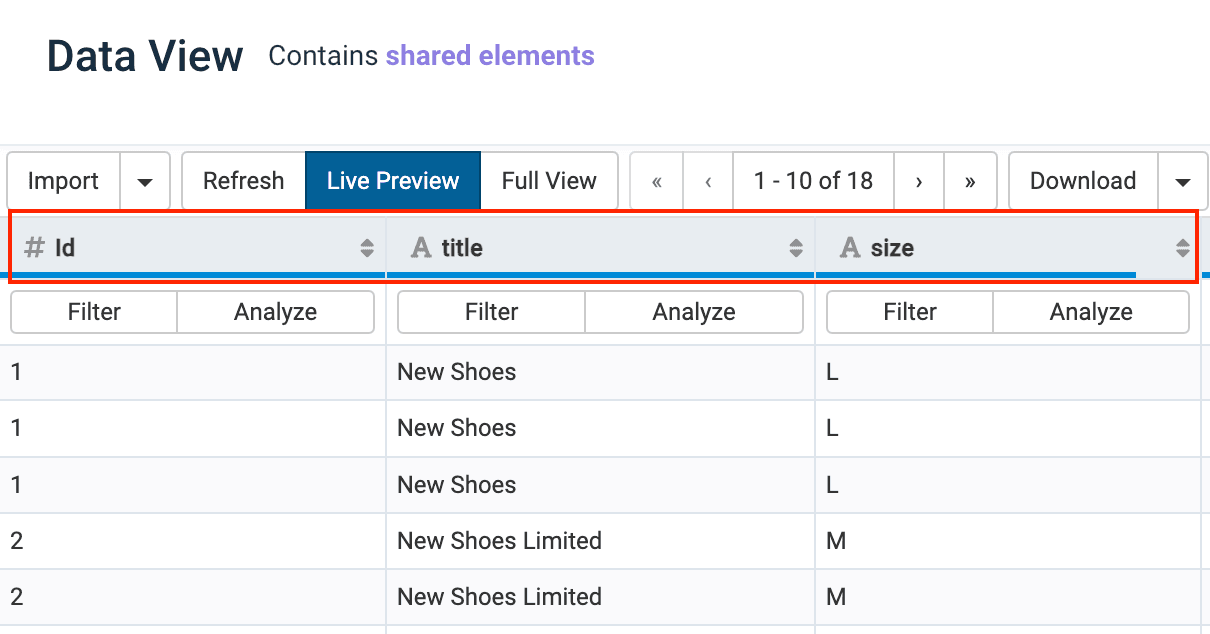Click the sort arrows on Id column
Image resolution: width=1210 pixels, height=634 pixels.
367,248
